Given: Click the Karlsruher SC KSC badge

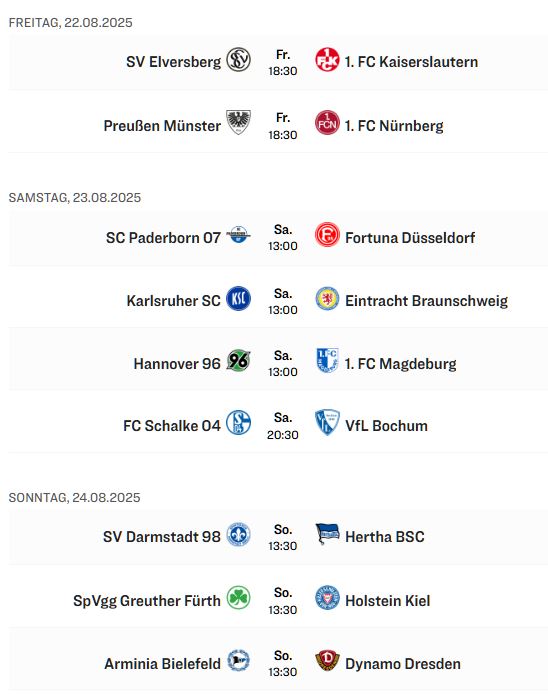Looking at the screenshot, I should (x=239, y=298).
